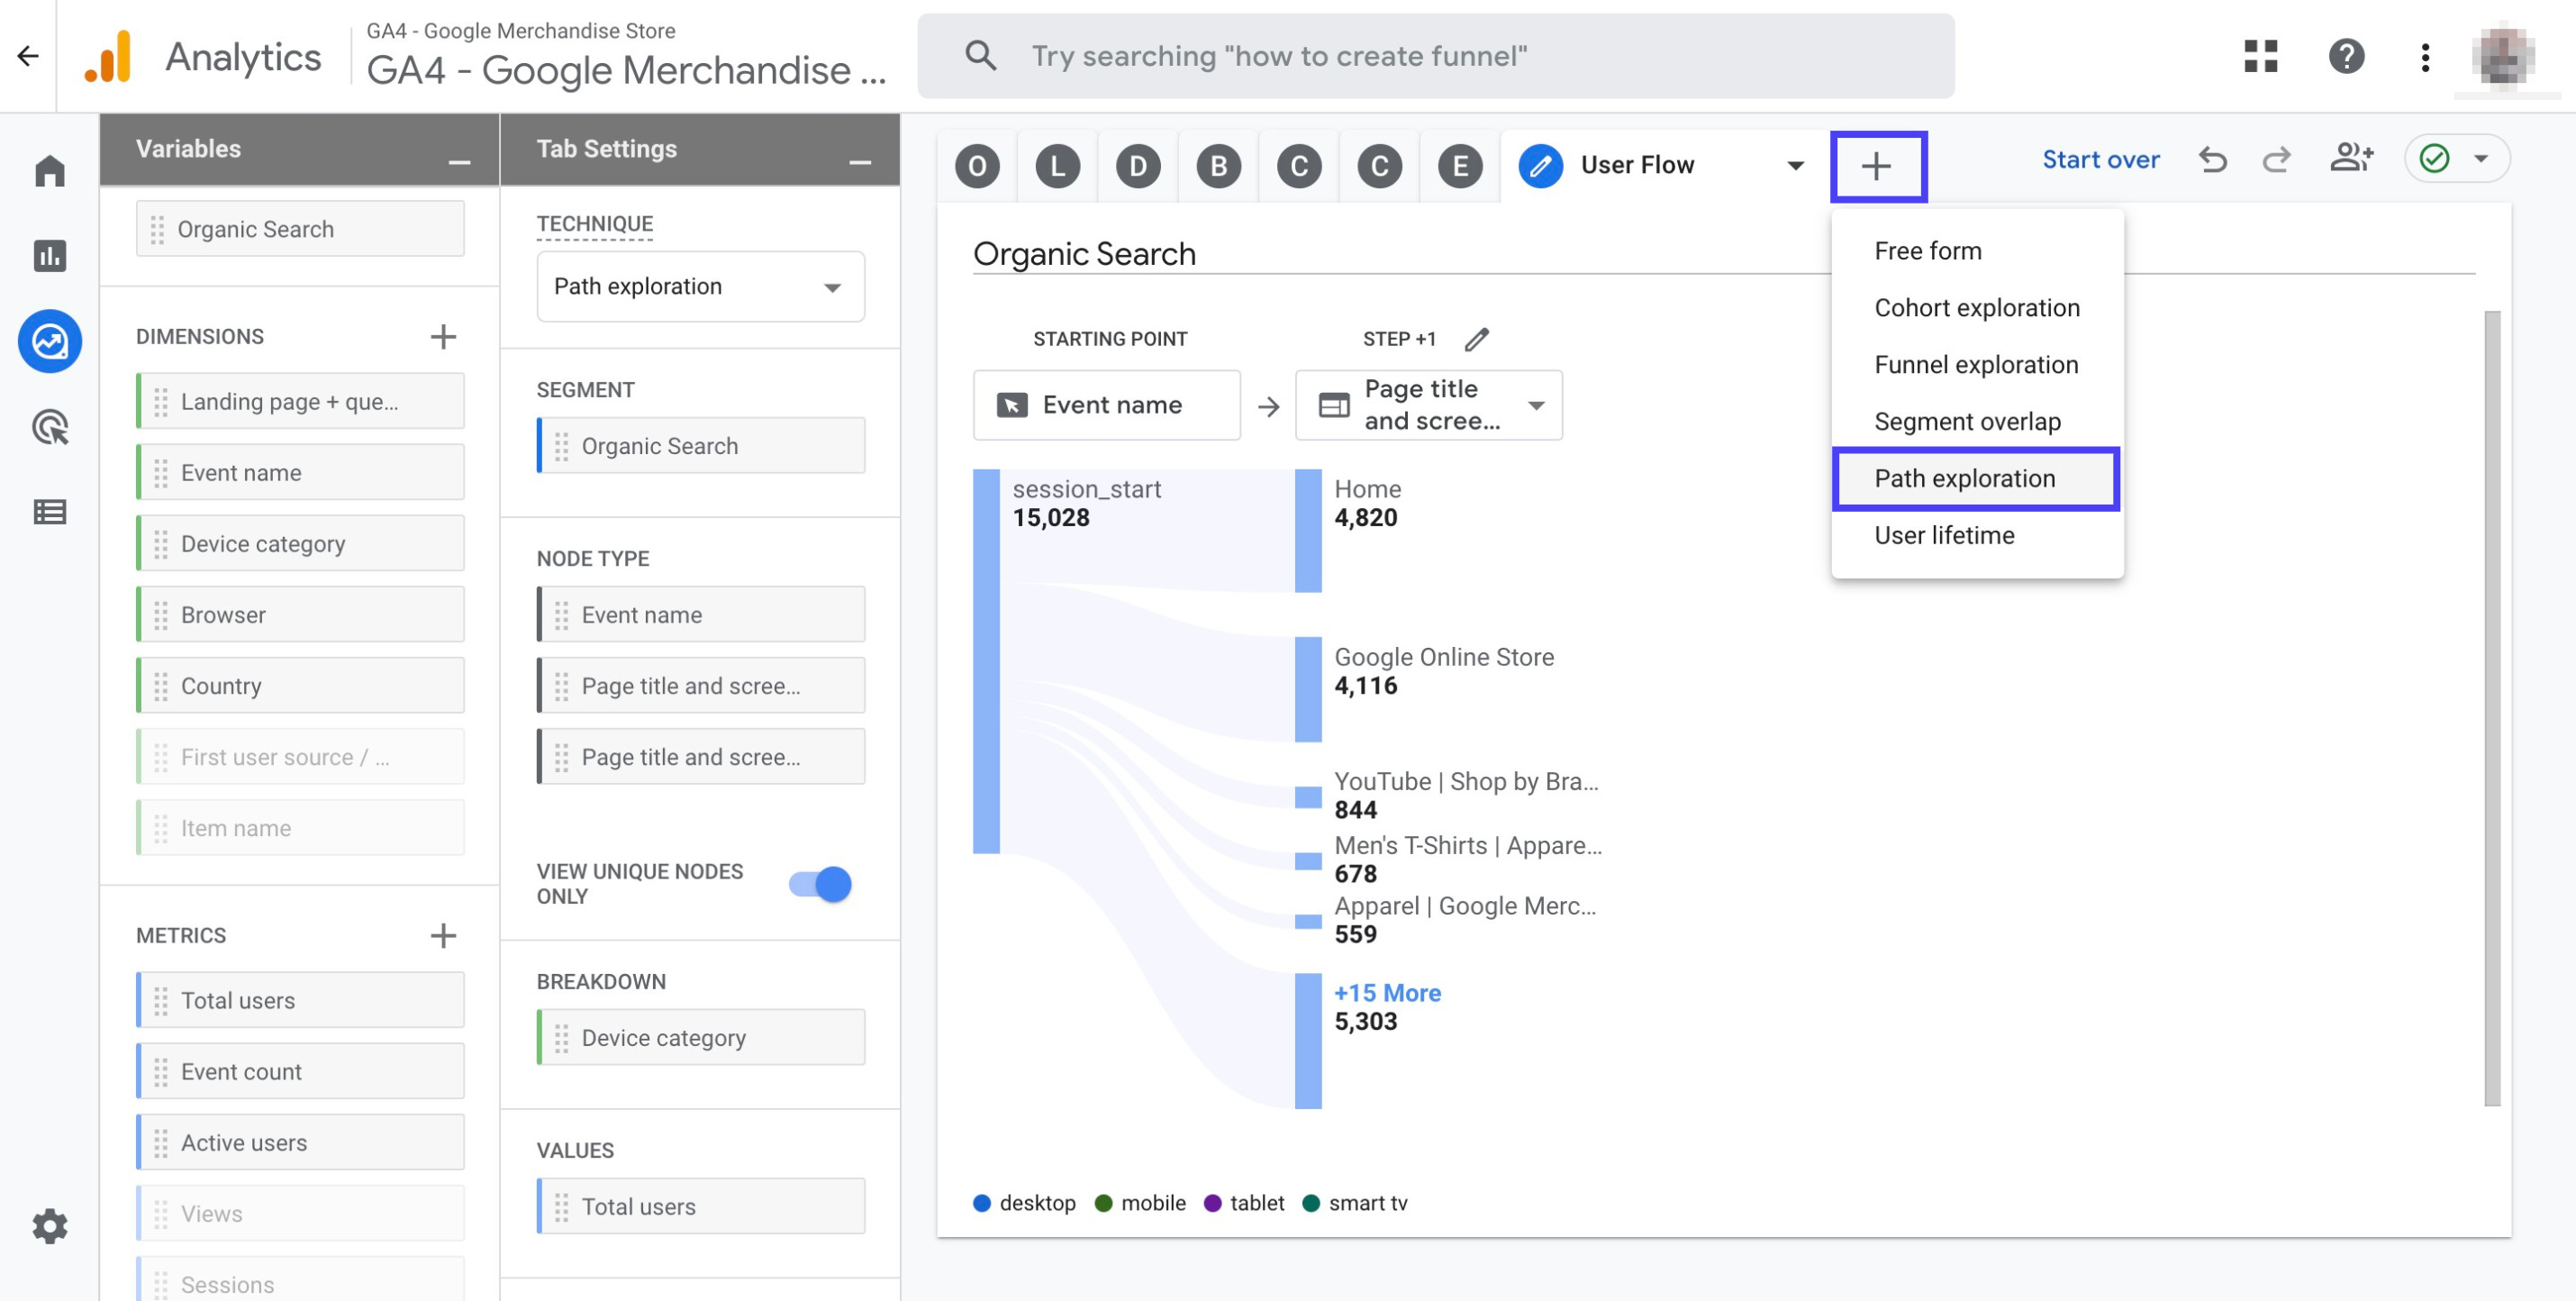Click the Analytics logo icon
This screenshot has height=1301, width=2576.
110,57
